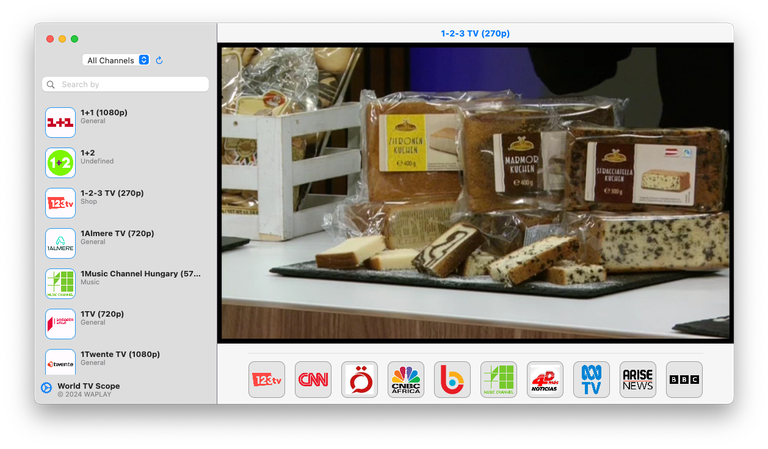Play 123tv from the bottom favorites bar
This screenshot has height=449, width=768.
tap(266, 379)
